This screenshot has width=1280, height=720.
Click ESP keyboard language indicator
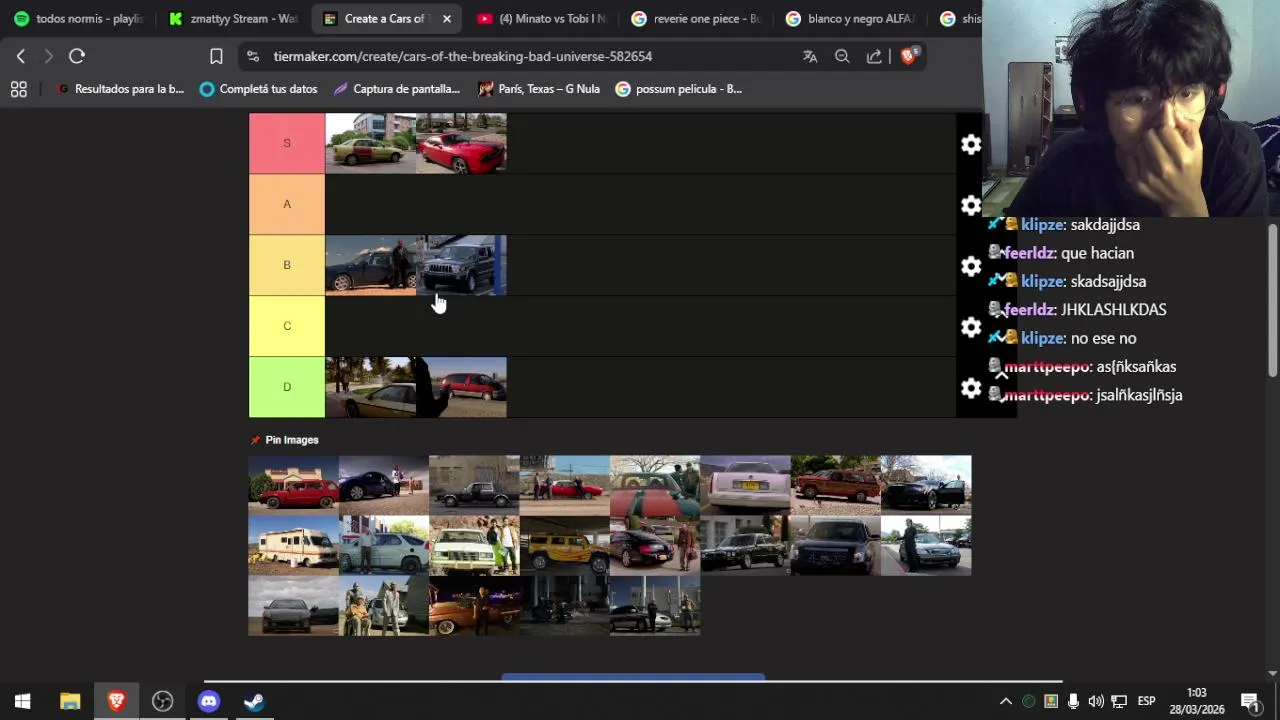(1146, 701)
